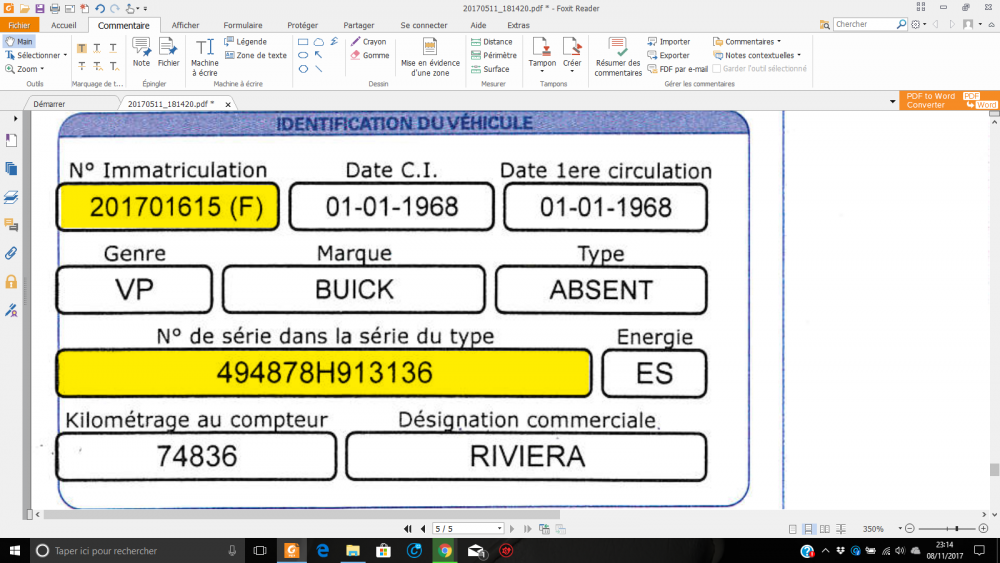1000x563 pixels.
Task: Choose the Surface measure tool
Action: point(490,69)
